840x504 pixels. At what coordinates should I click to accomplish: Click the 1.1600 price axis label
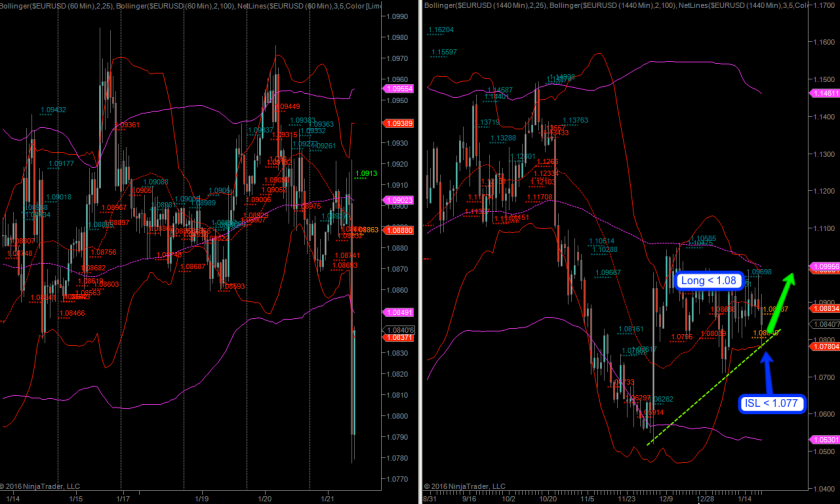tap(824, 42)
